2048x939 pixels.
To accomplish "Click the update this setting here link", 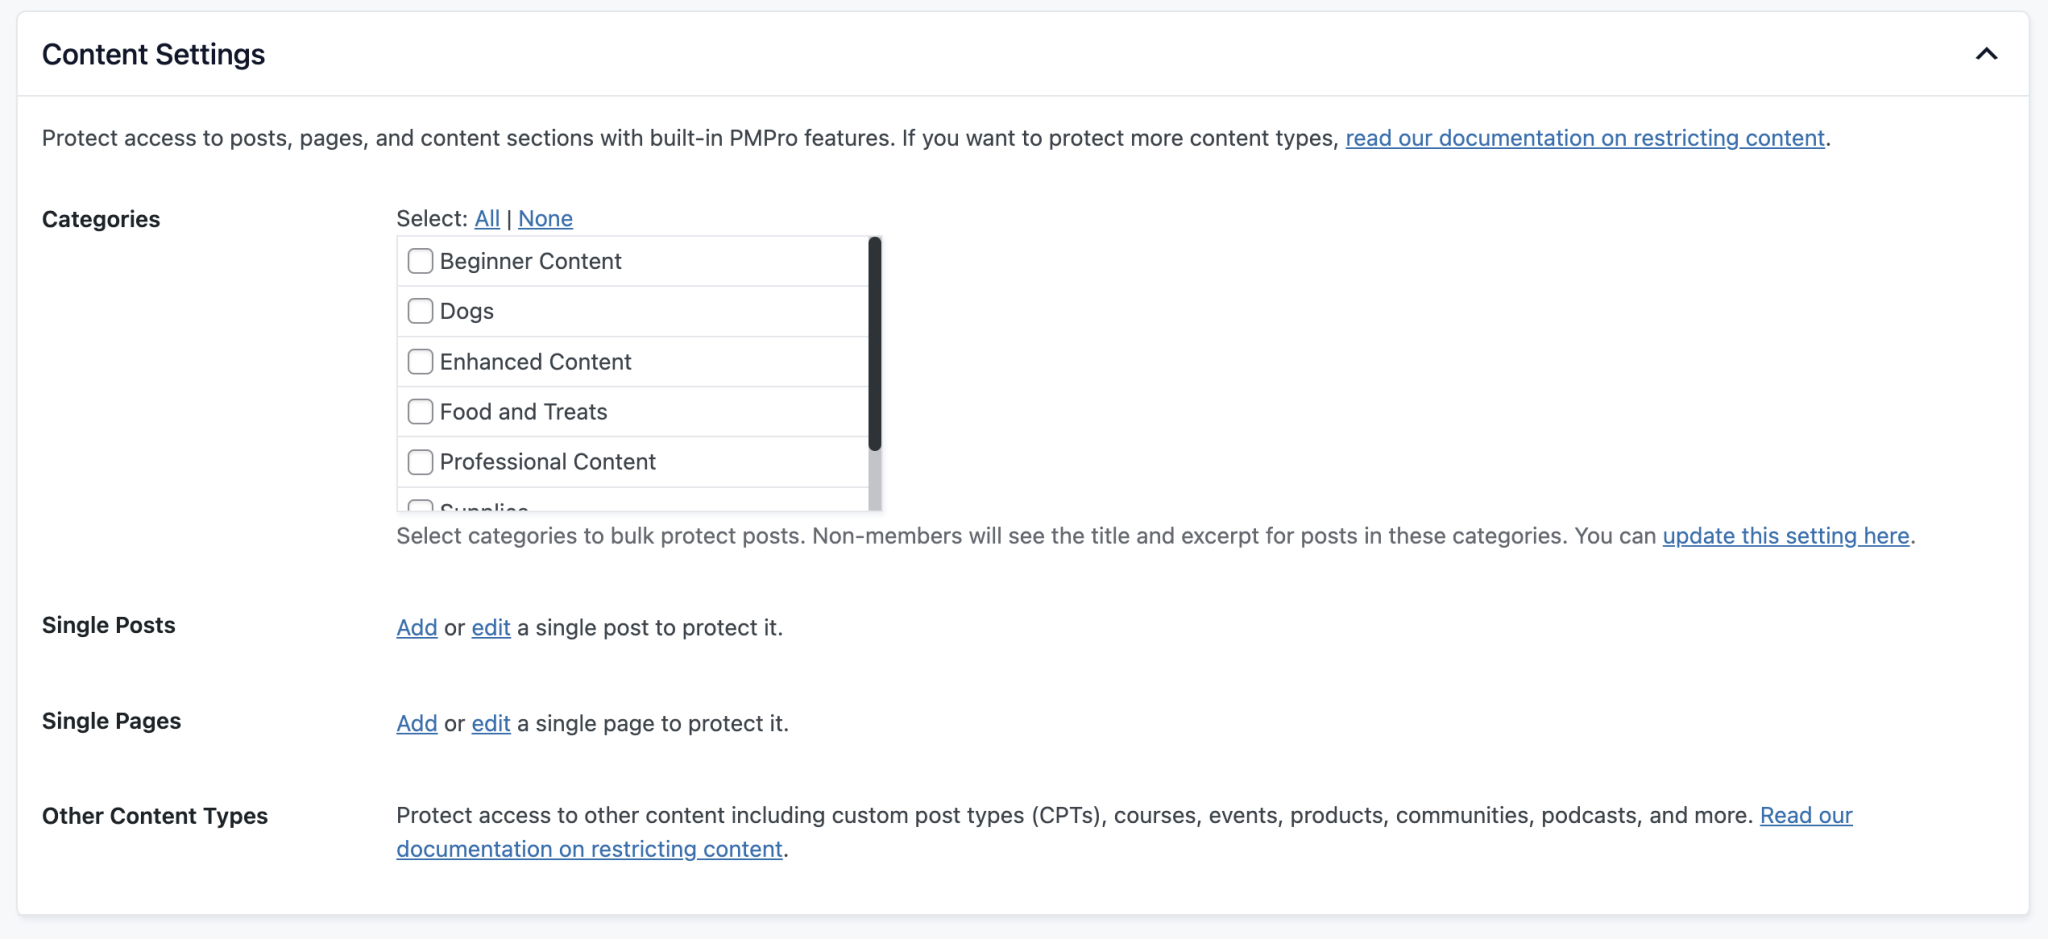I will click(x=1786, y=536).
